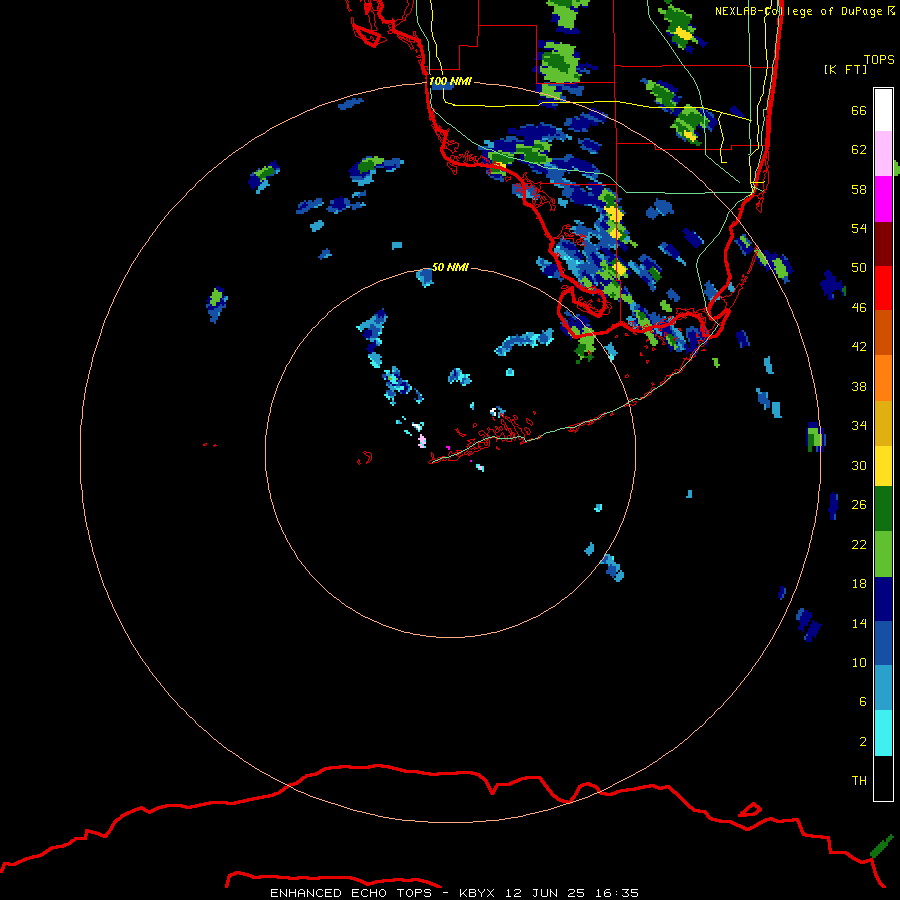Click the 22 legend value label
The image size is (900, 900).
859,545
